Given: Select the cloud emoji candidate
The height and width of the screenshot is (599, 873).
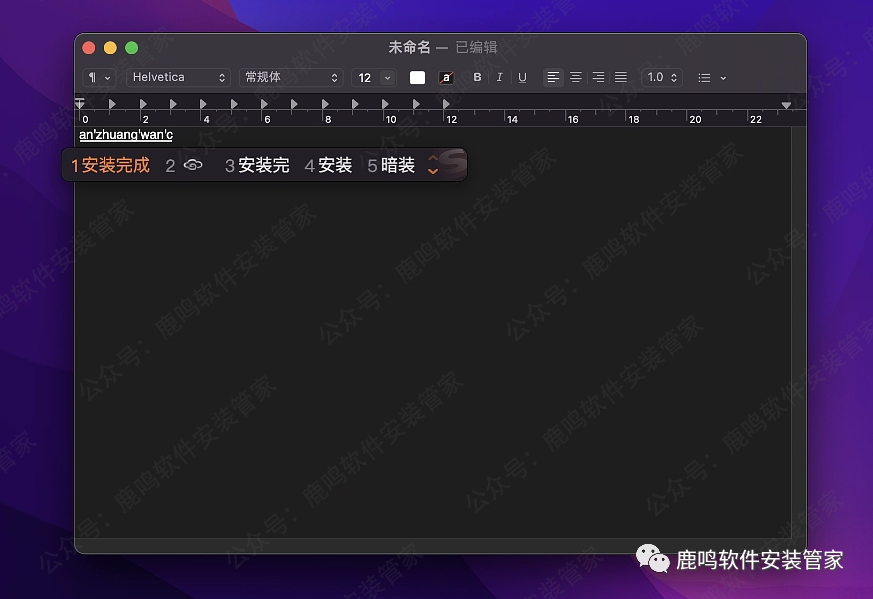Looking at the screenshot, I should point(193,164).
